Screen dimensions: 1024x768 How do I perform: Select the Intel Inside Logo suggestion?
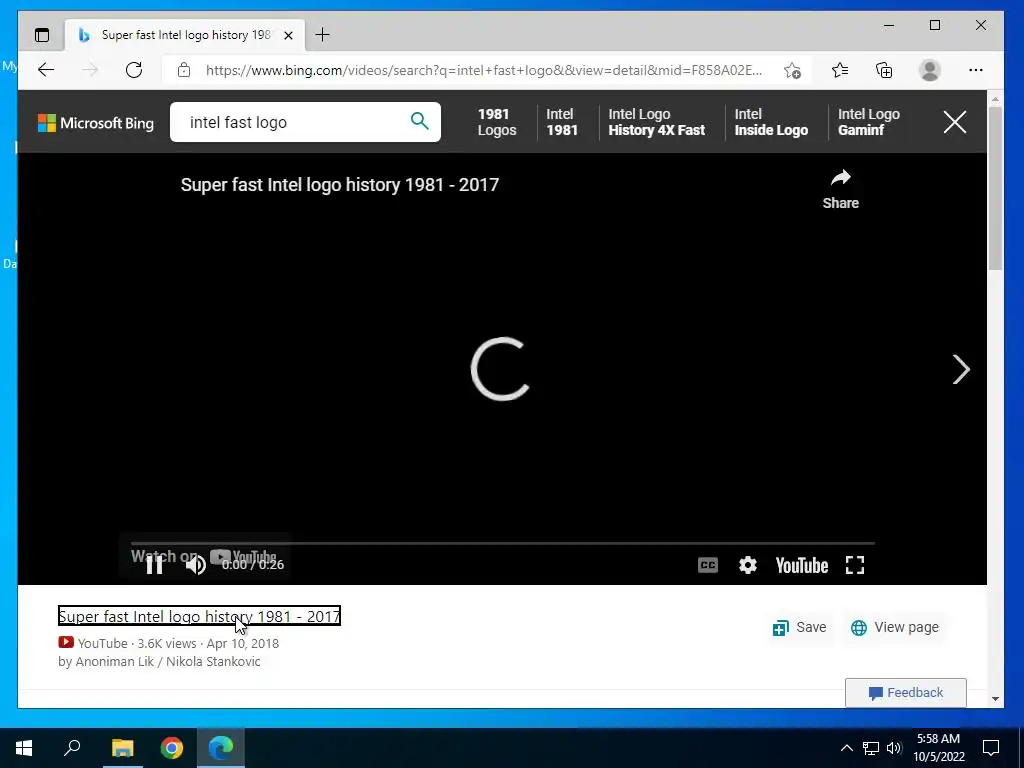[771, 122]
